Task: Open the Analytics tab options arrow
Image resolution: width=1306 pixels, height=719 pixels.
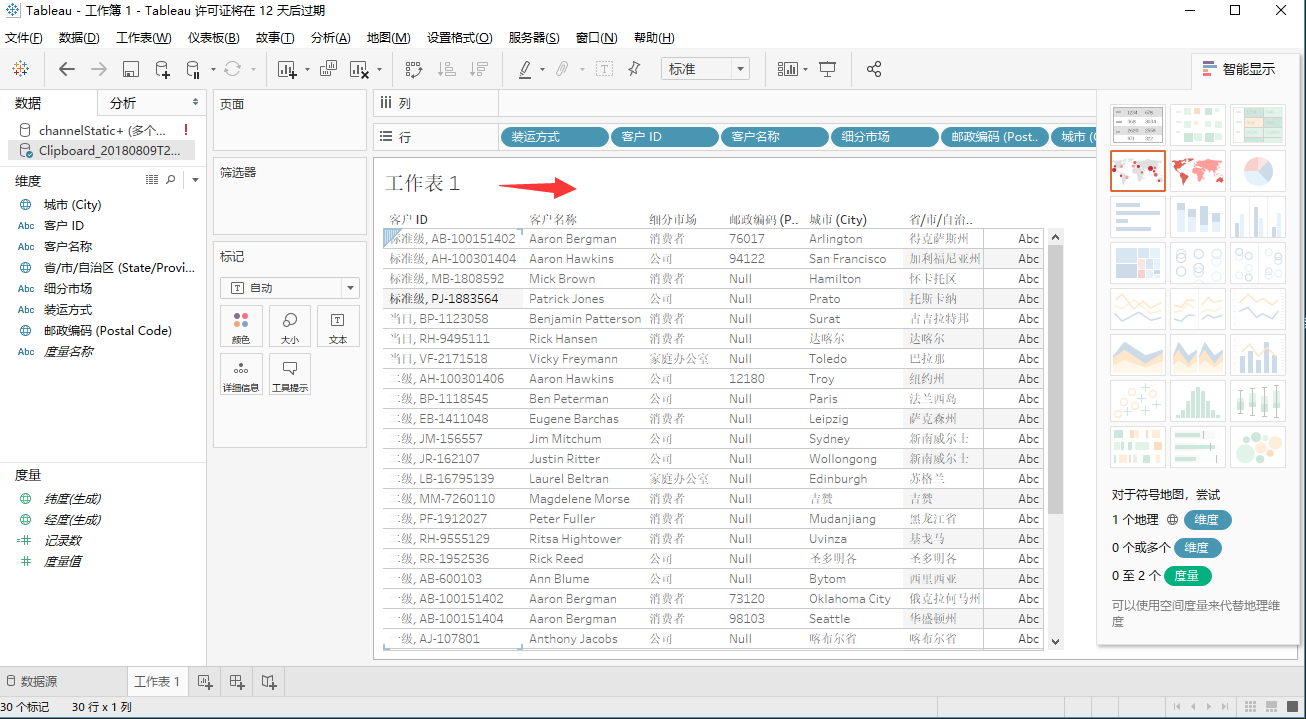Action: tap(195, 102)
